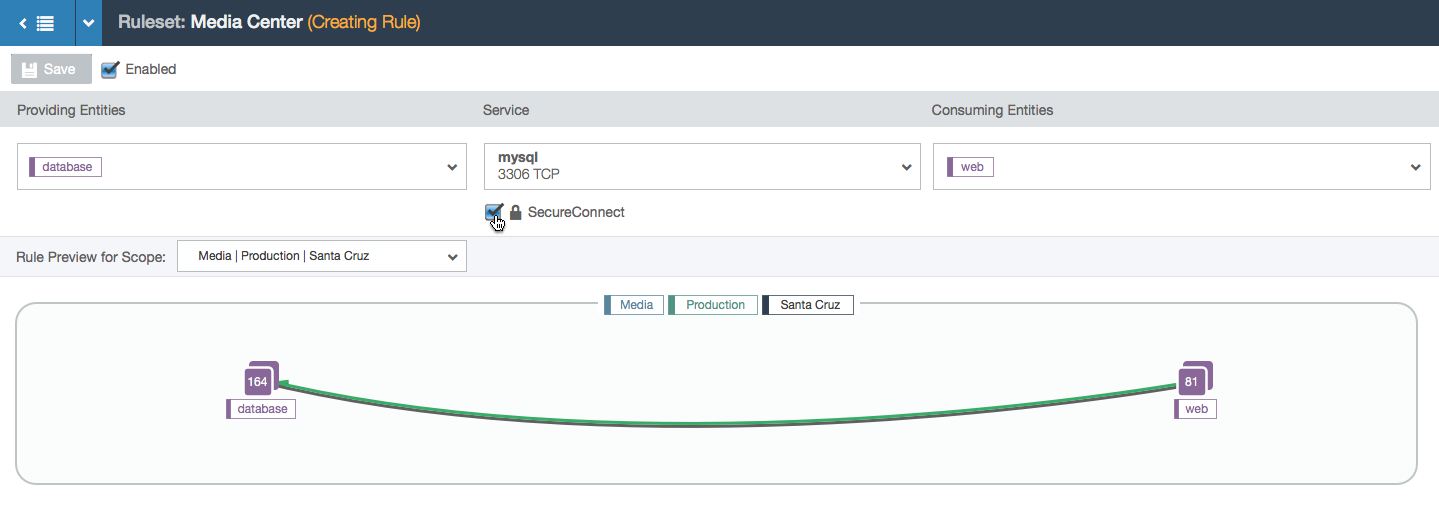Click the Production environment label tag
This screenshot has height=522, width=1439.
[x=713, y=304]
